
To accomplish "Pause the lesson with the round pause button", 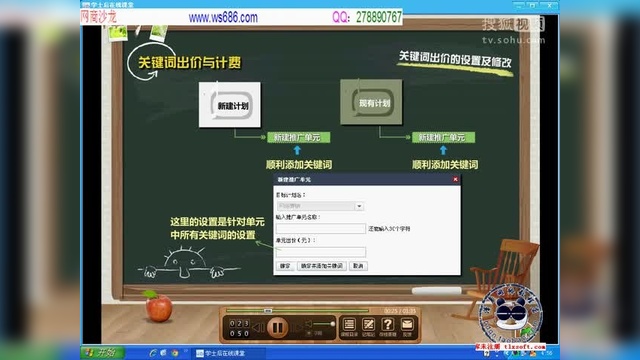I will click(278, 327).
